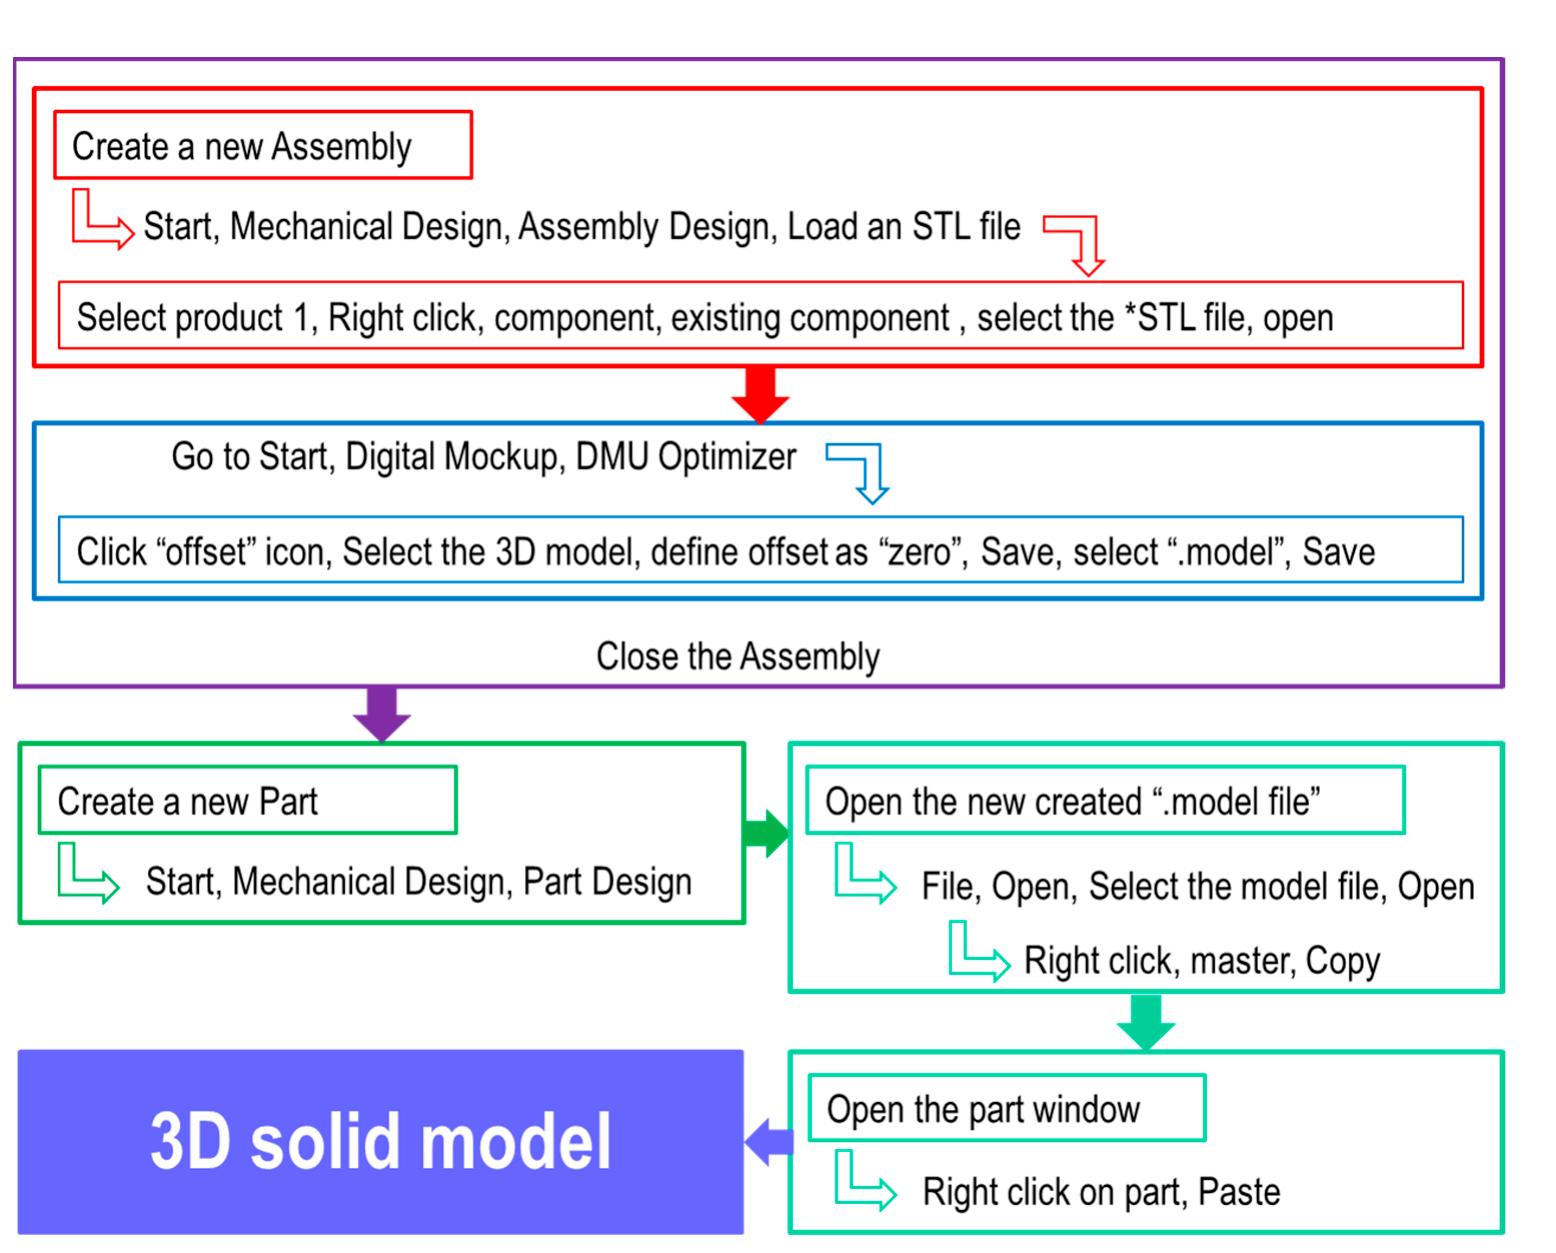Select the green rightward connector arrow

click(x=765, y=833)
